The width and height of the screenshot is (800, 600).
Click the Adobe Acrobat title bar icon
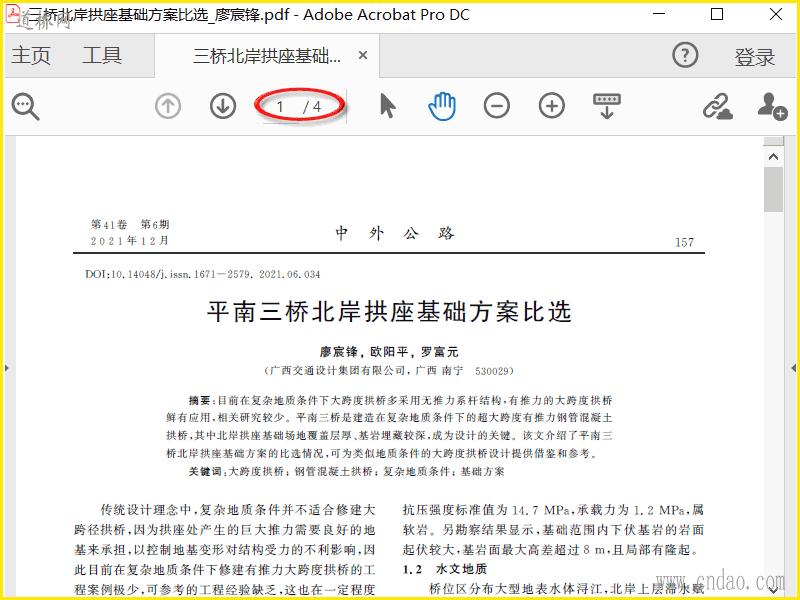12,14
